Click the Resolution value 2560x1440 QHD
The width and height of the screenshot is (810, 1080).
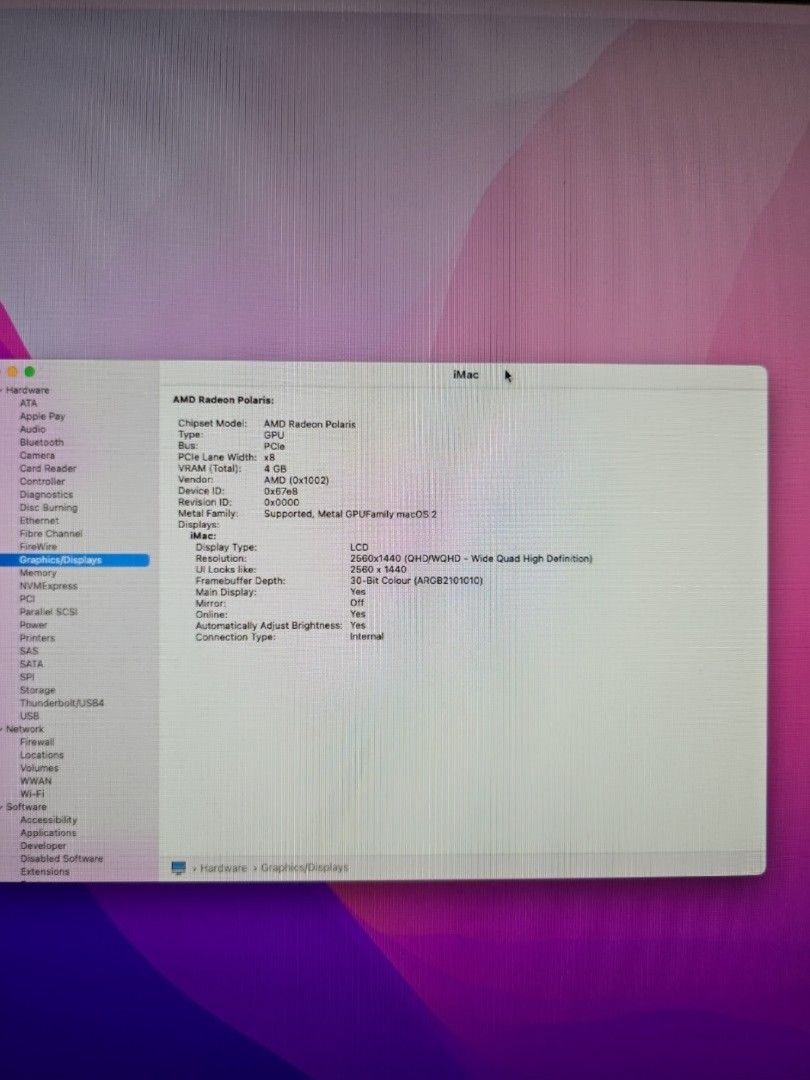coord(471,559)
